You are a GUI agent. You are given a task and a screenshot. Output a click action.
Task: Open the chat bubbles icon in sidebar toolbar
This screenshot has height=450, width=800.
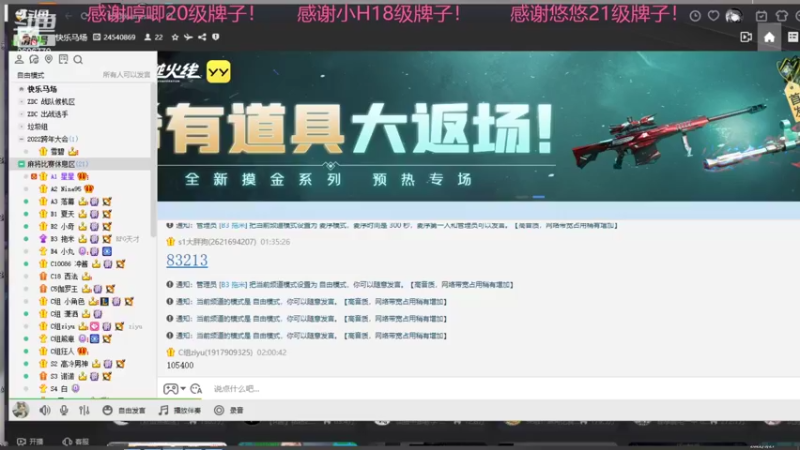coord(34,60)
